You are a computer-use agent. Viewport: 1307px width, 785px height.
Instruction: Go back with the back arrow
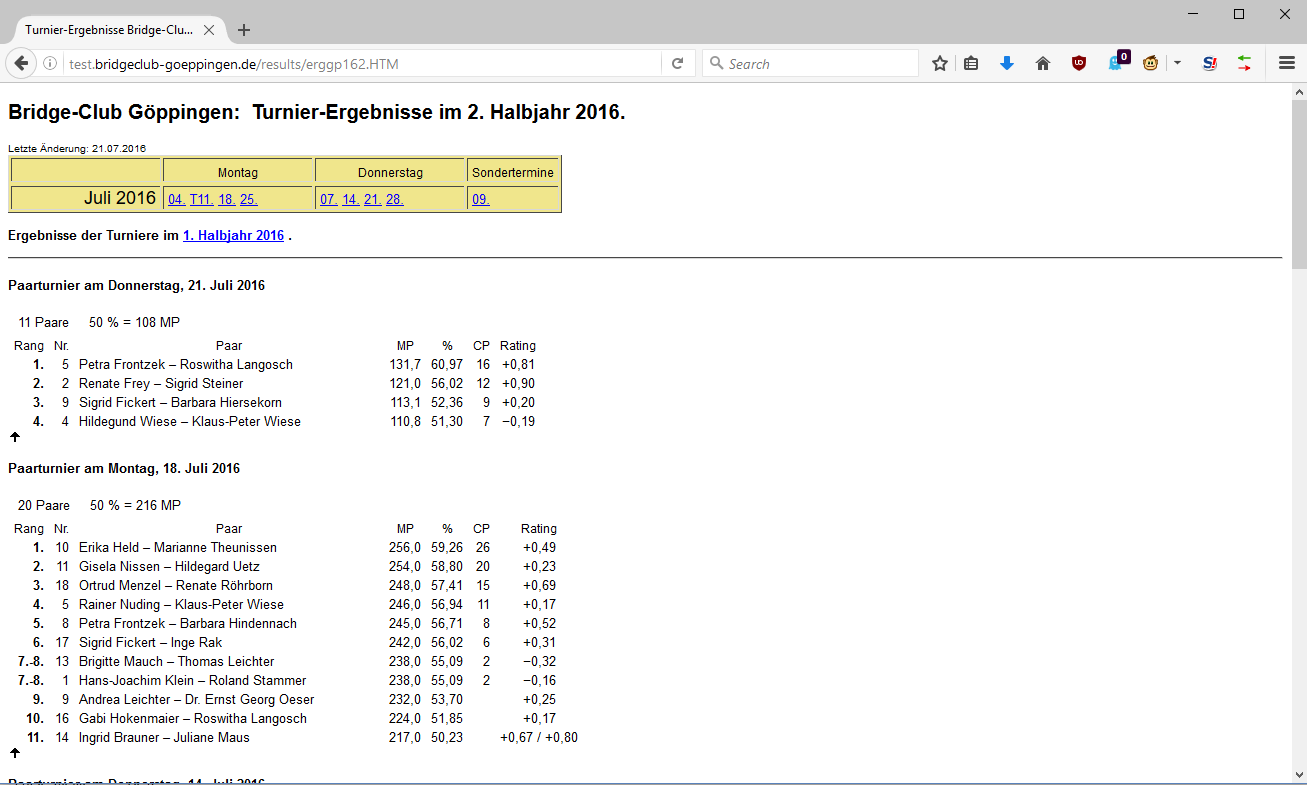(21, 63)
